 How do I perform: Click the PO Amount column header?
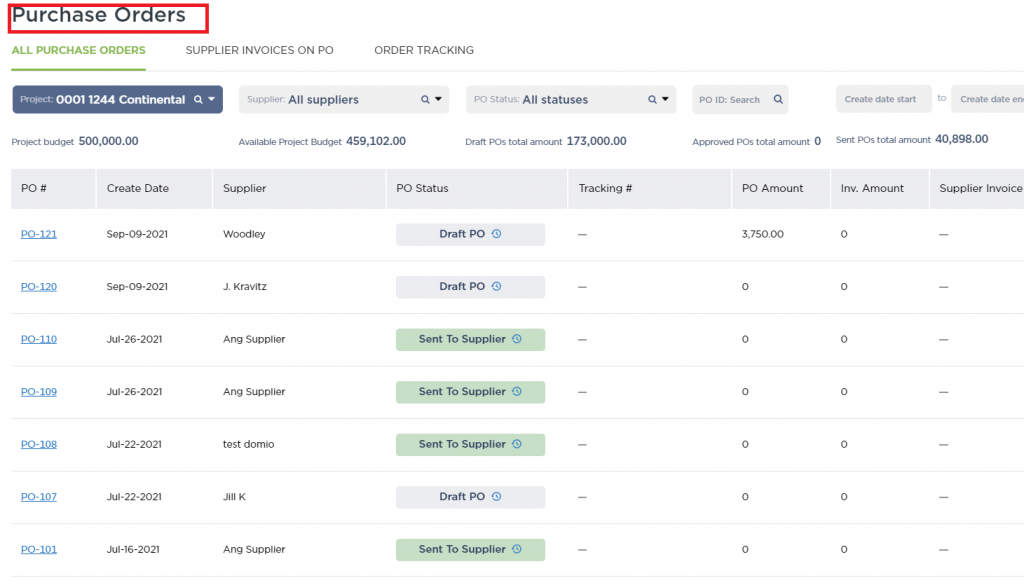[x=772, y=188]
